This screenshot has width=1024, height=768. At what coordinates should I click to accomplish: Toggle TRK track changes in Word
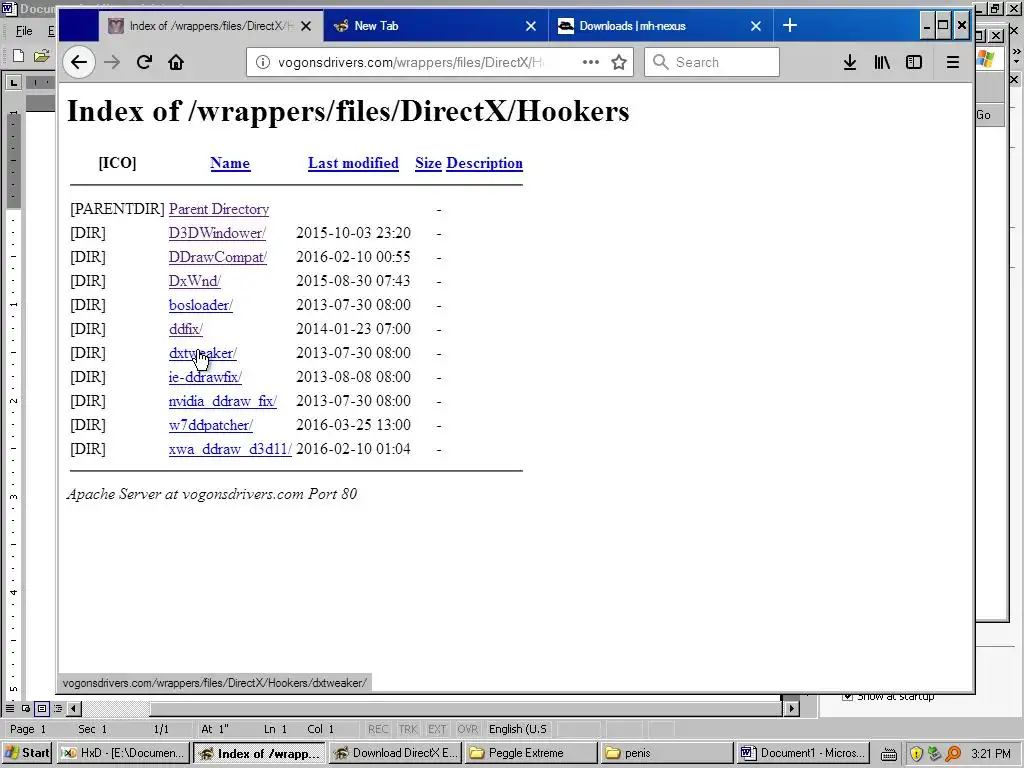(x=408, y=729)
